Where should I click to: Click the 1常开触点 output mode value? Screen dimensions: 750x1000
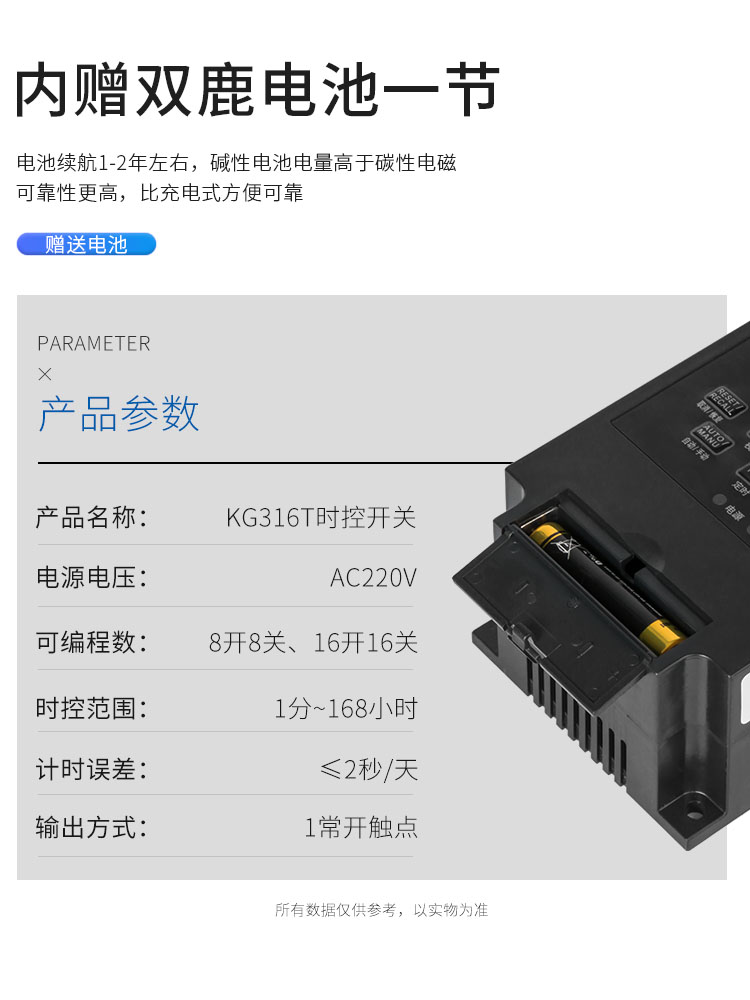point(361,827)
